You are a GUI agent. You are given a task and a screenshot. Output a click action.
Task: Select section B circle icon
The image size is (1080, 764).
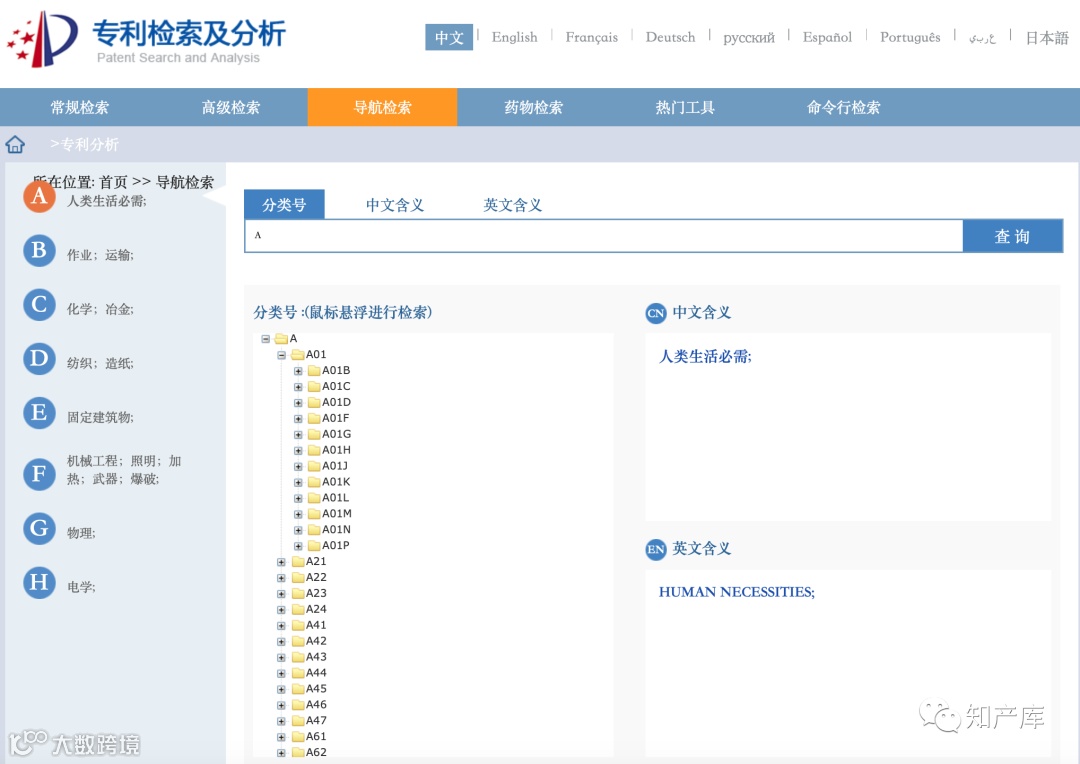pyautogui.click(x=39, y=251)
